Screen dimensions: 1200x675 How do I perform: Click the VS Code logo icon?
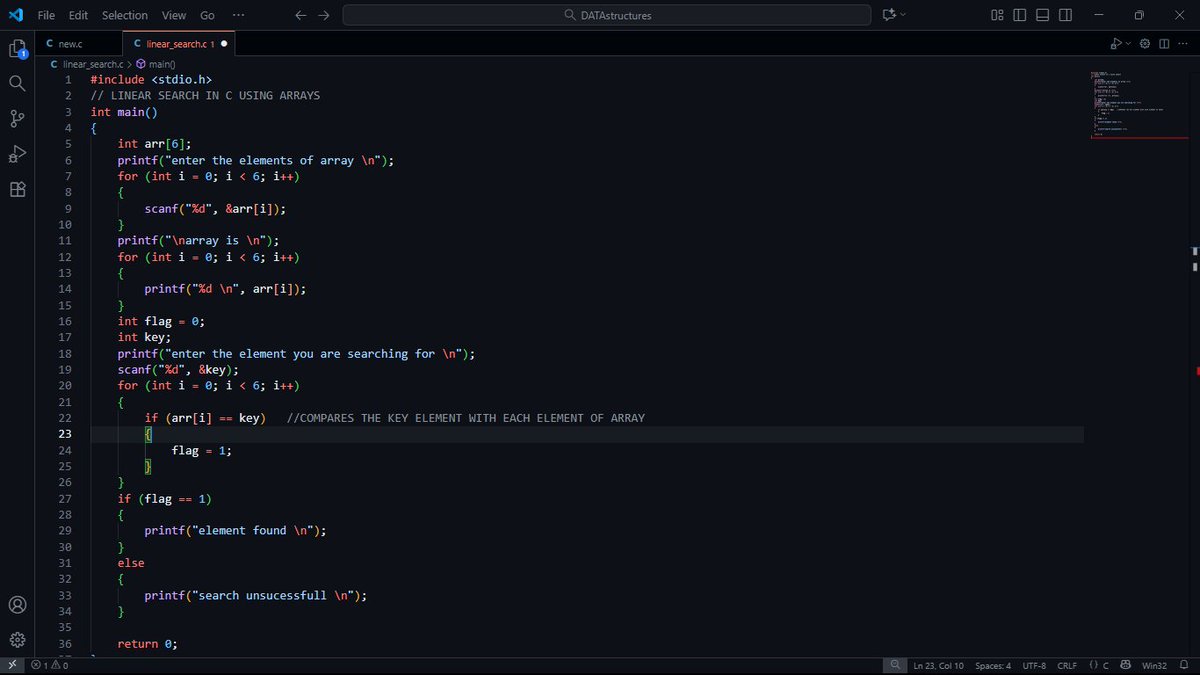pos(15,15)
